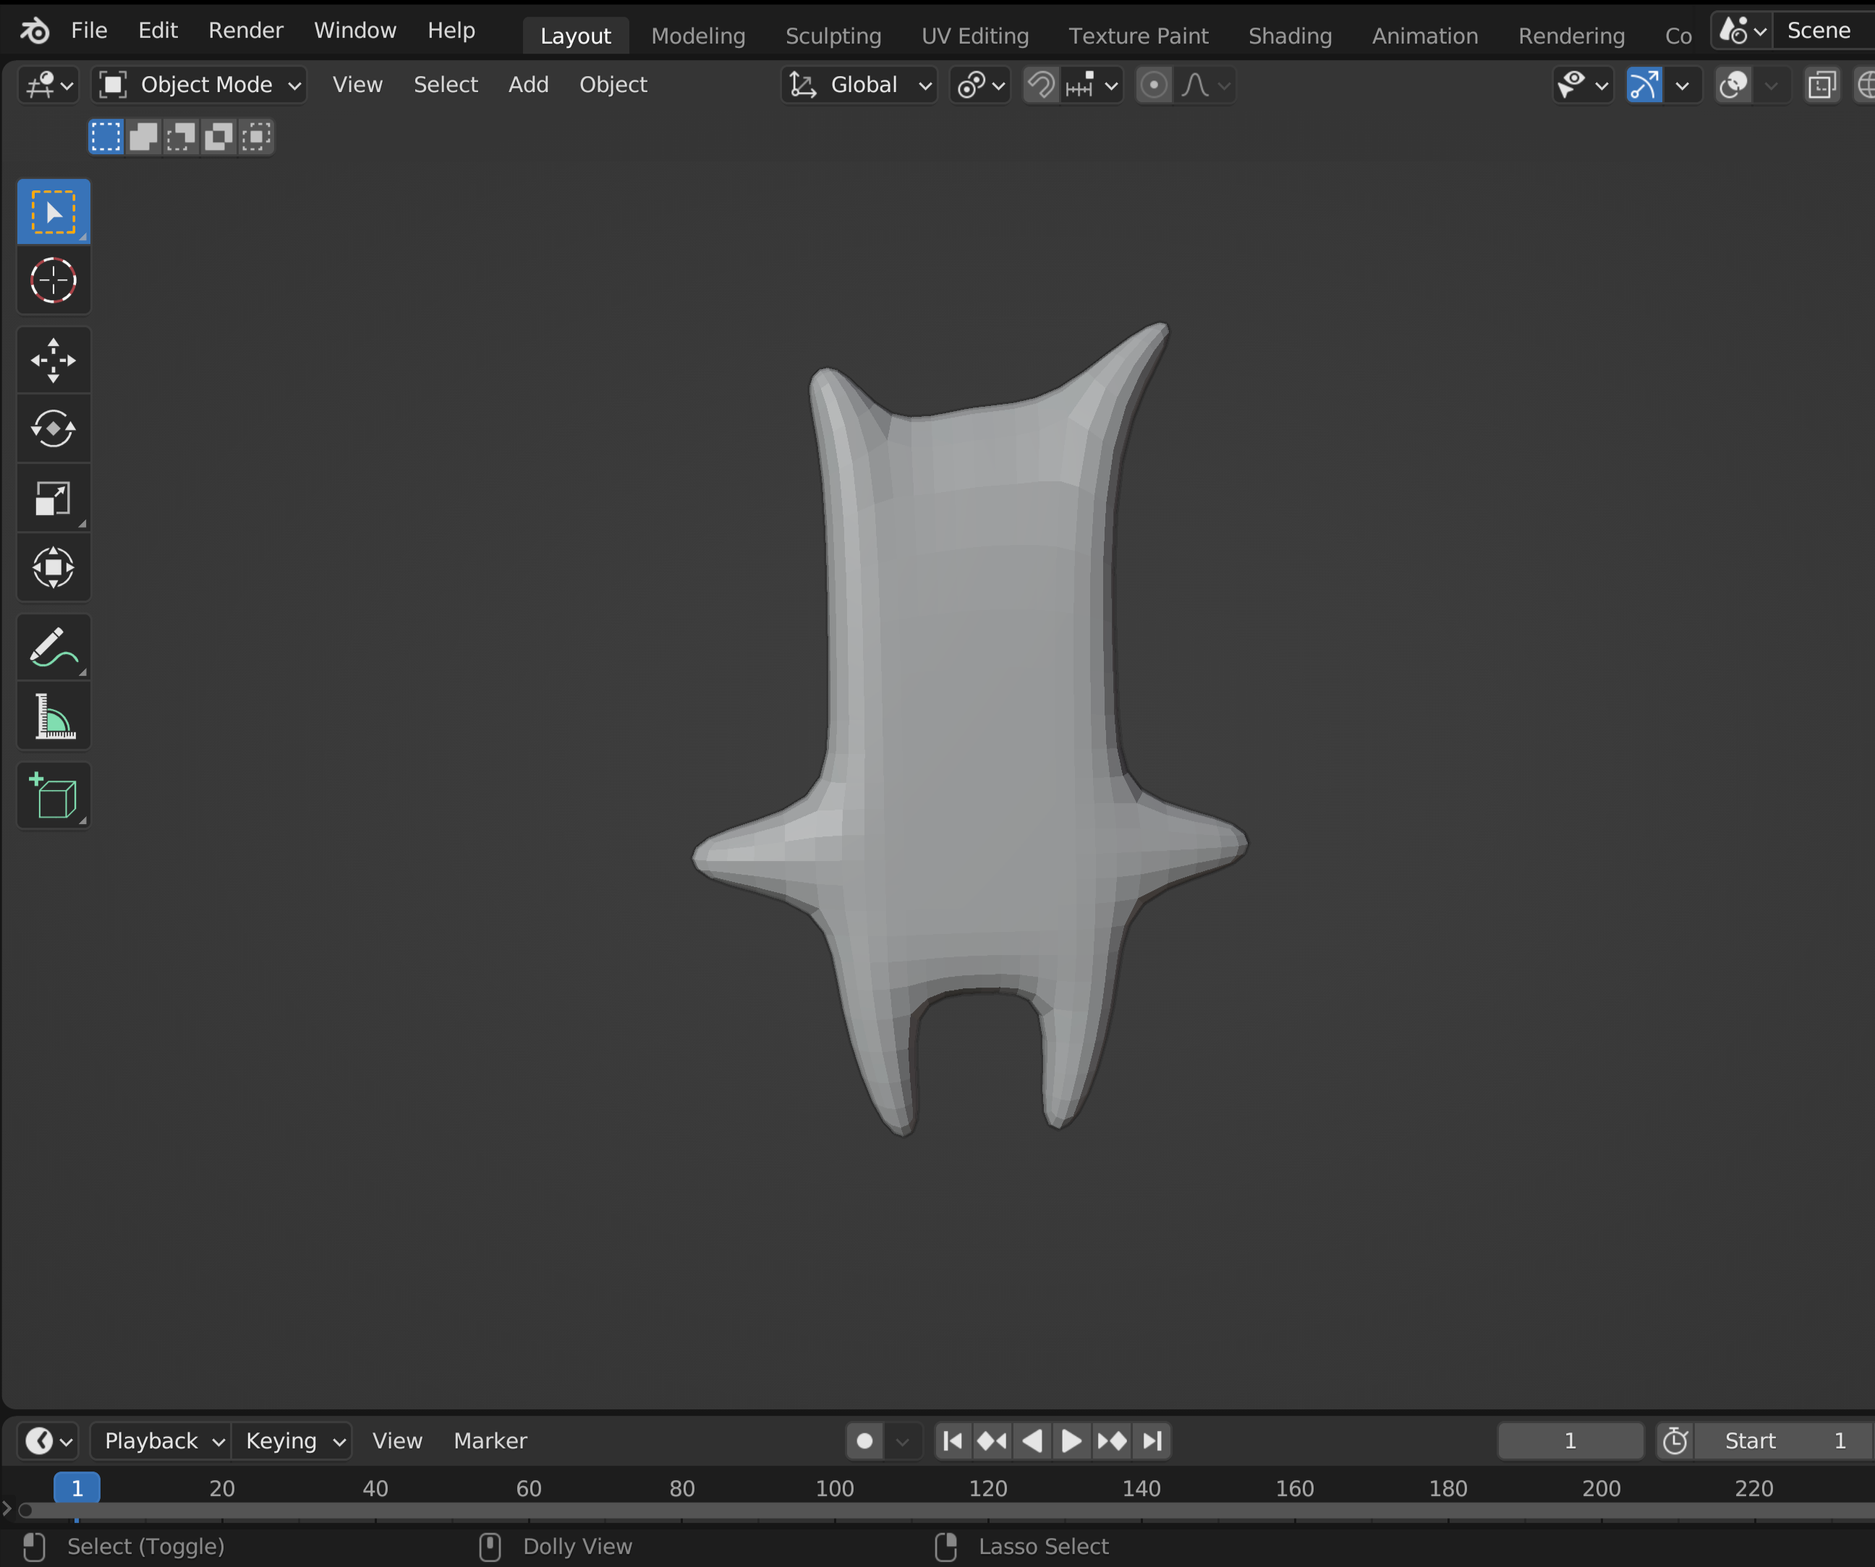The image size is (1875, 1567).
Task: Click the Play animation button
Action: [1071, 1441]
